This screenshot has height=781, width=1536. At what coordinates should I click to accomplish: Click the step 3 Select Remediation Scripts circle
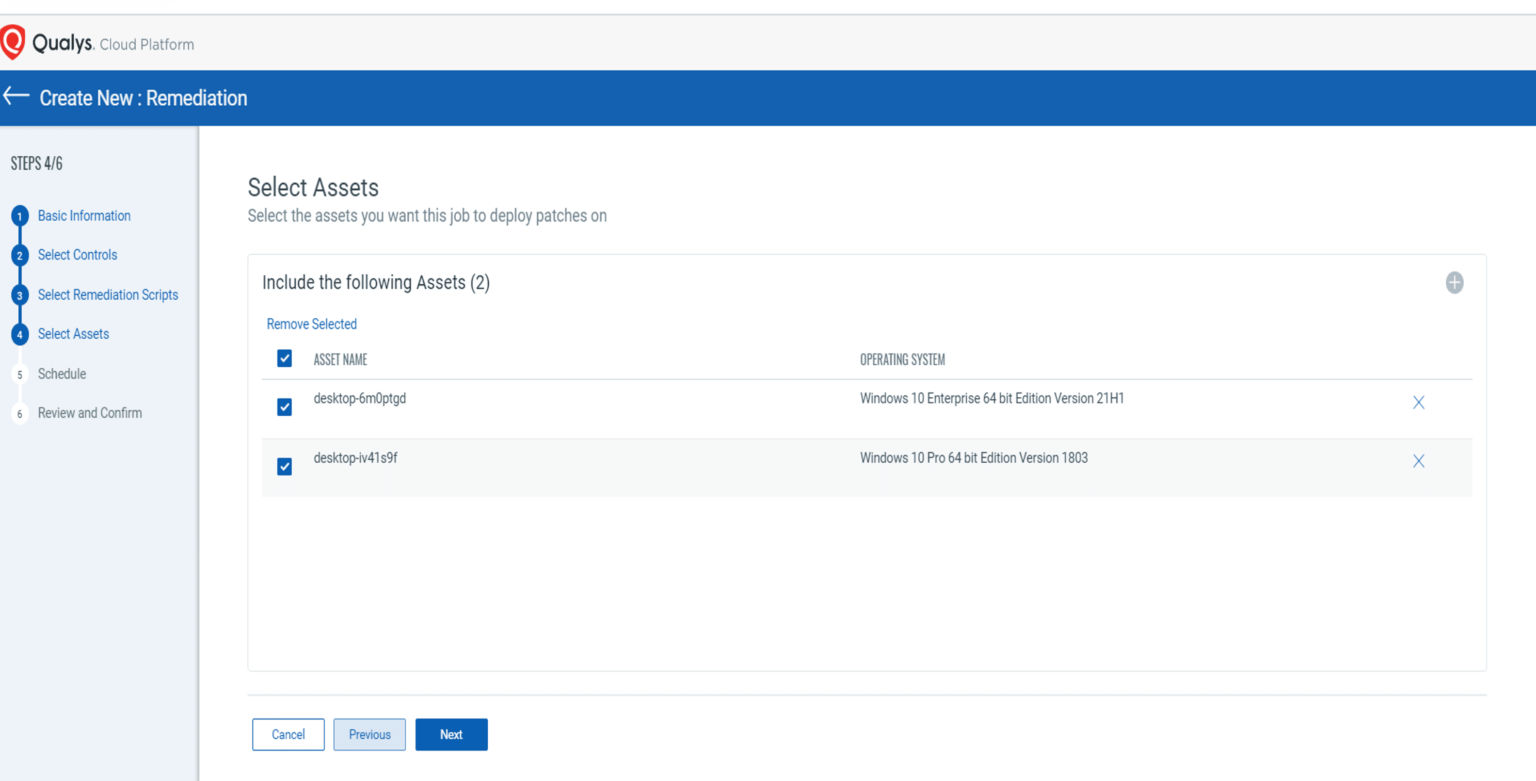click(x=19, y=294)
